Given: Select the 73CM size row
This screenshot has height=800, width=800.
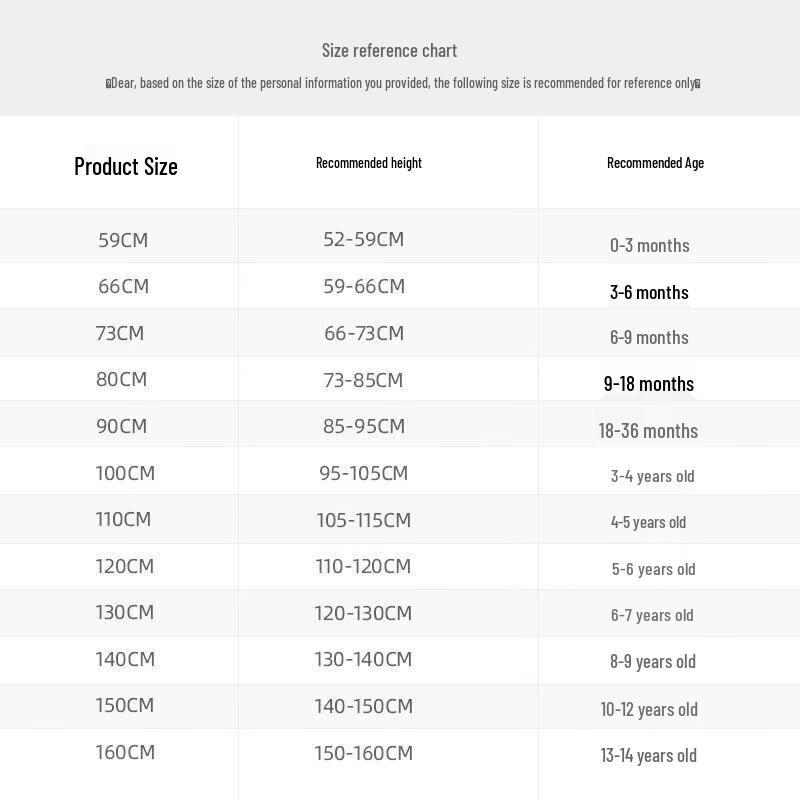Looking at the screenshot, I should pos(400,333).
